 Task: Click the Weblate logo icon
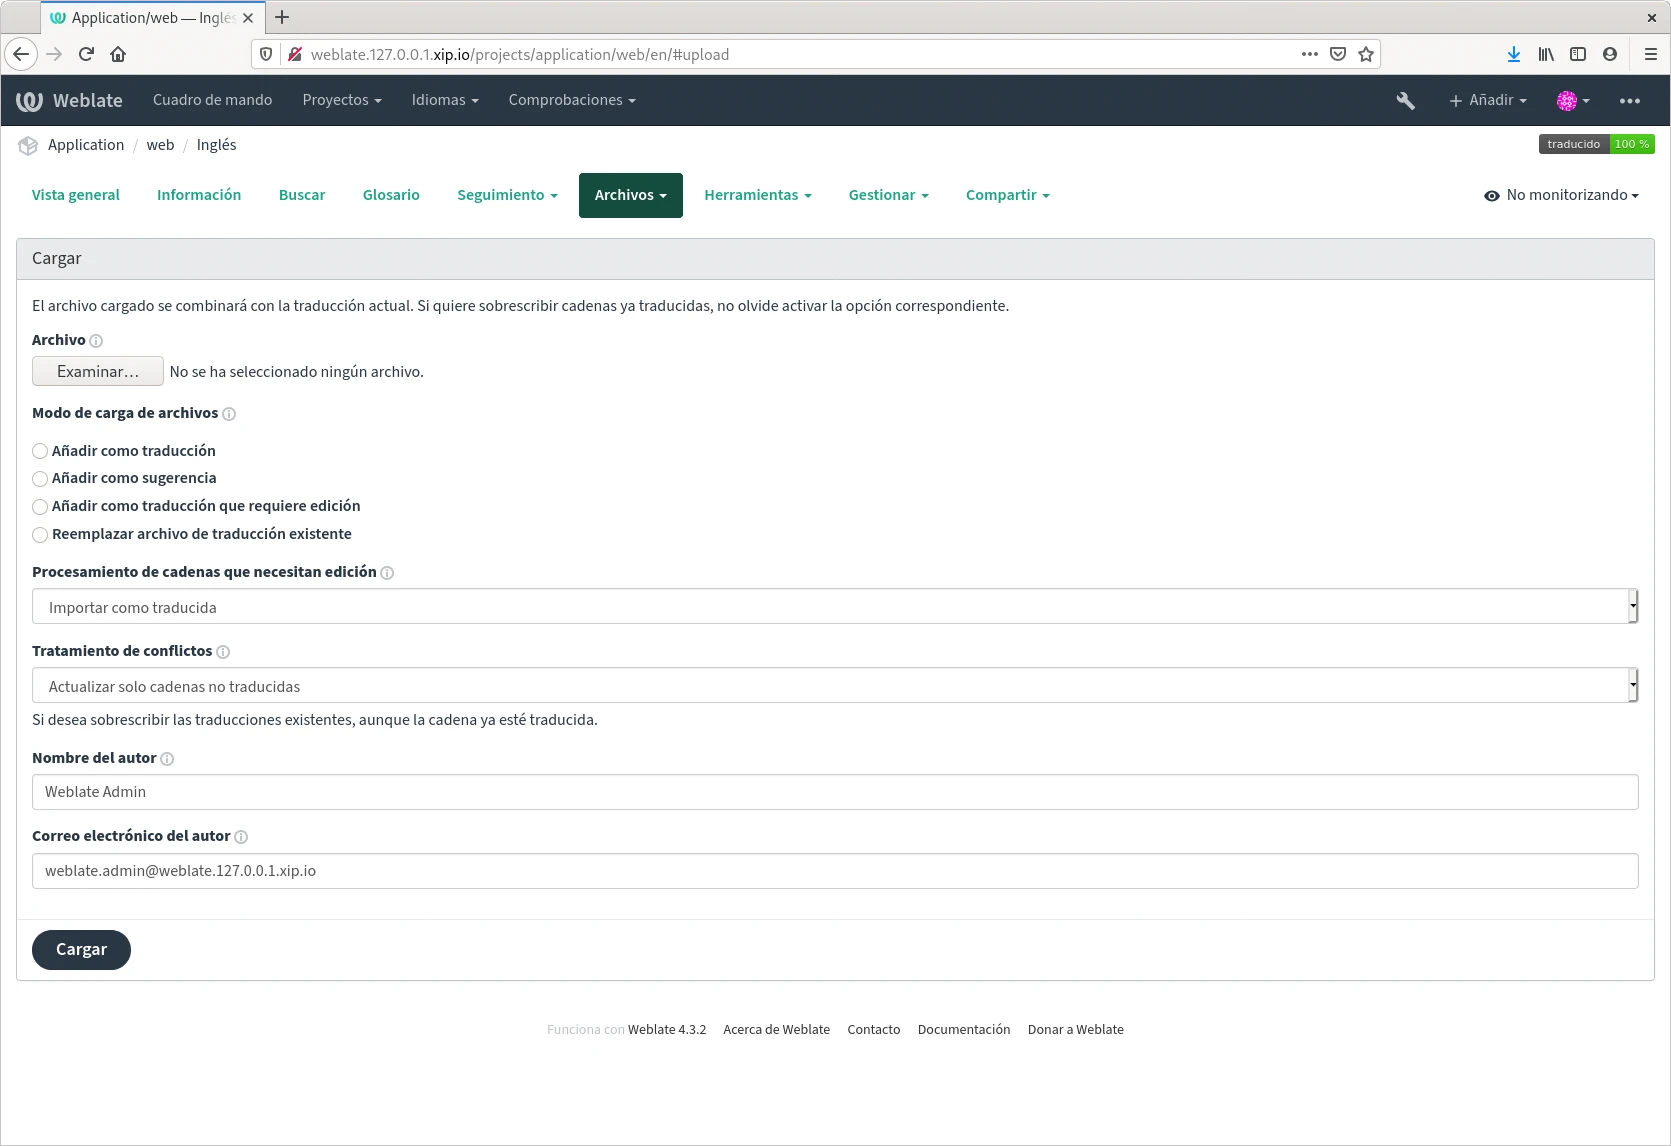pyautogui.click(x=29, y=101)
